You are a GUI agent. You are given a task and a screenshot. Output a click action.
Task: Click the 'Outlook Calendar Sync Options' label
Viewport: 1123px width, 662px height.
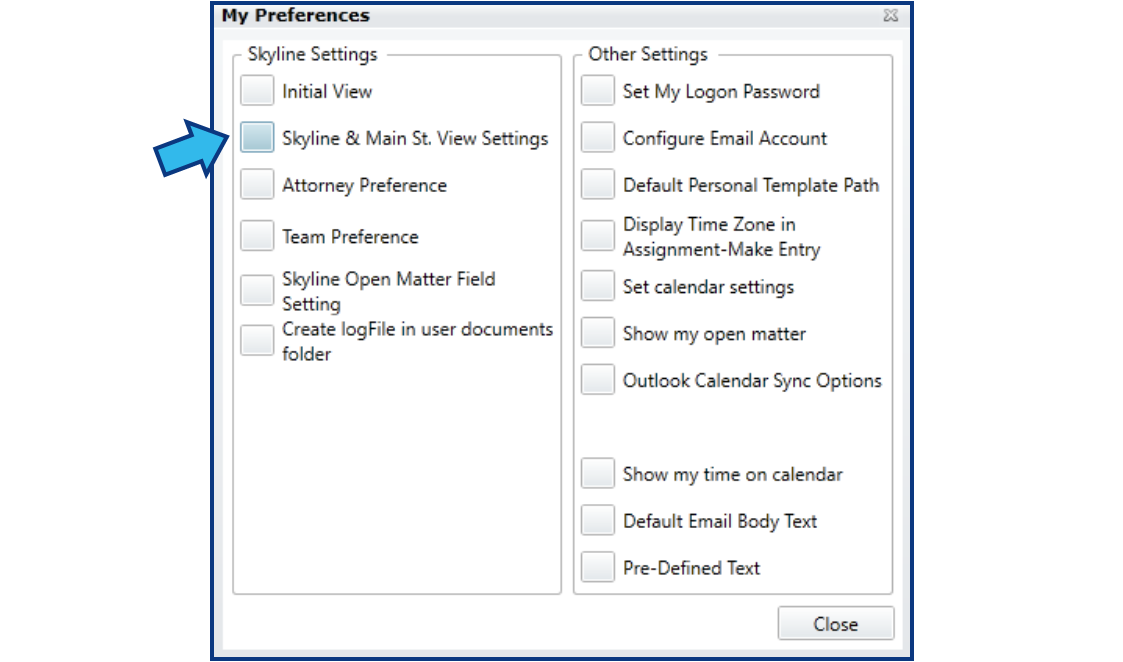752,381
